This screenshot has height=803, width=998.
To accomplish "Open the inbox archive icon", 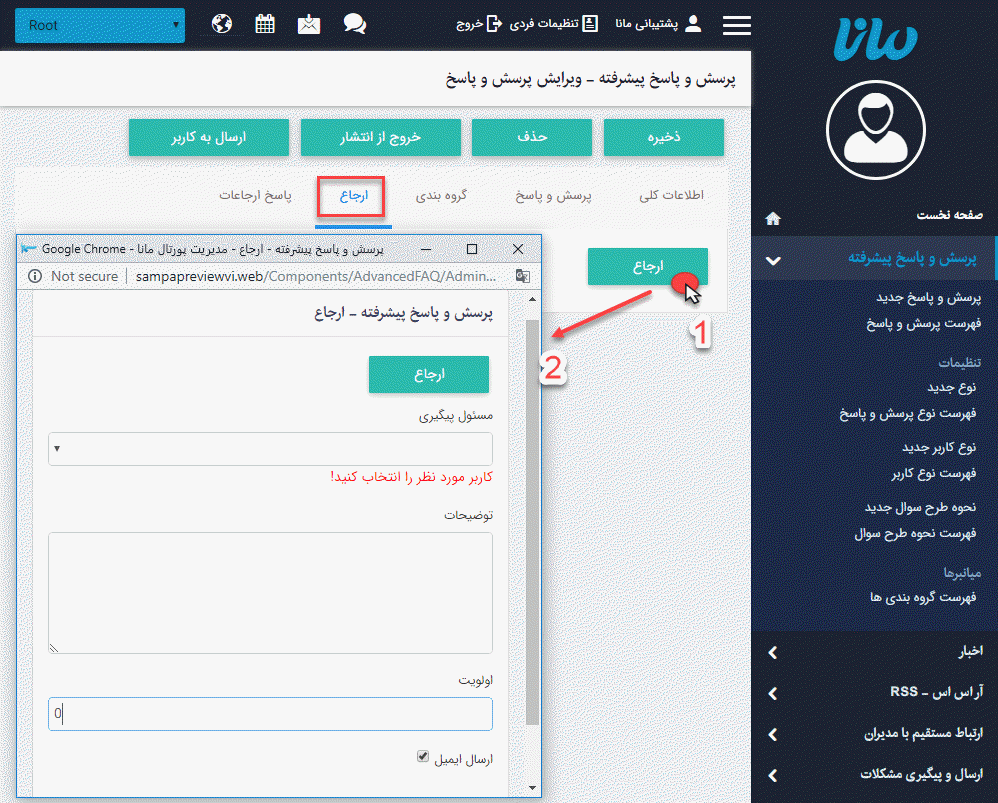I will pos(309,22).
